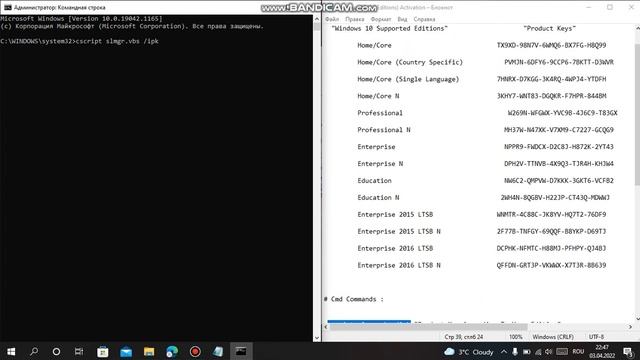640x360 pixels.
Task: Click the "Windows 10 Supported Editions" heading
Action: click(x=389, y=29)
